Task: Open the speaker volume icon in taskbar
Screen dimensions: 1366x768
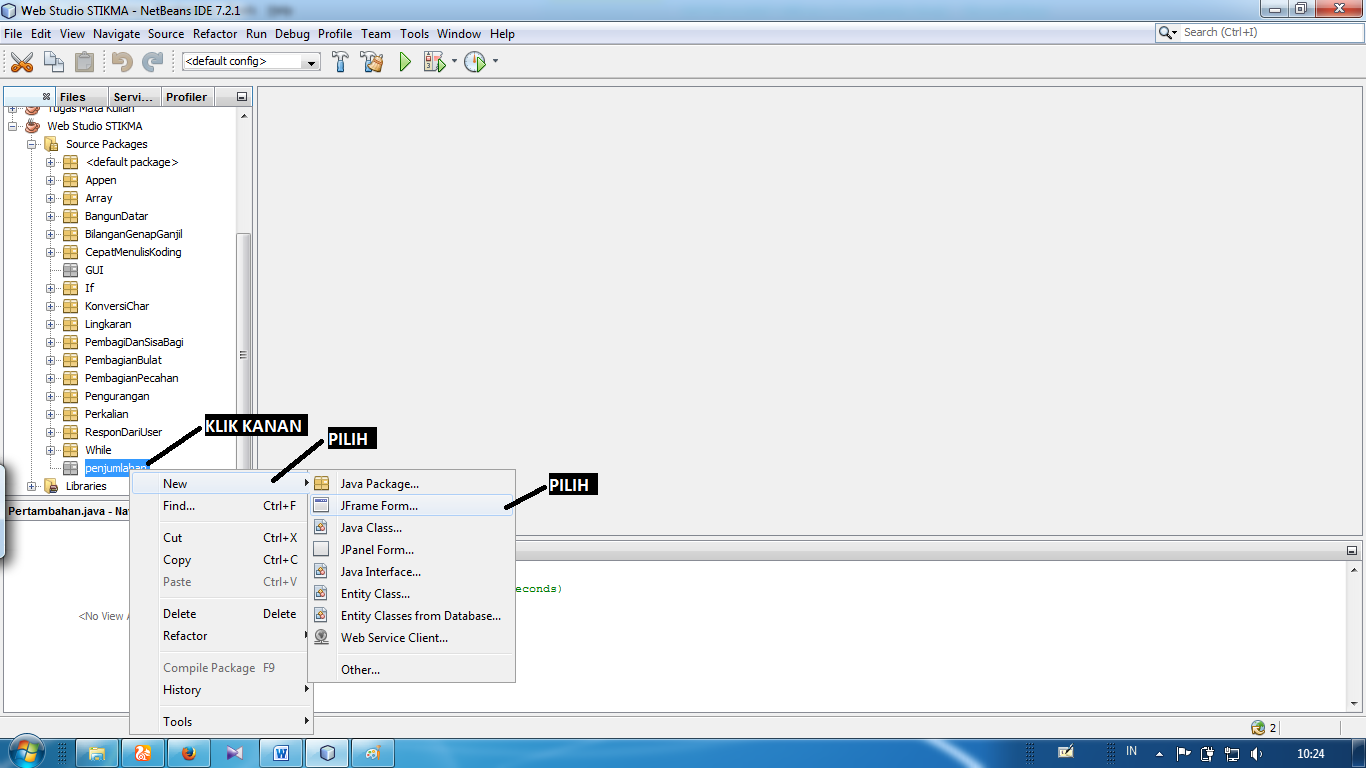Action: tap(1258, 751)
